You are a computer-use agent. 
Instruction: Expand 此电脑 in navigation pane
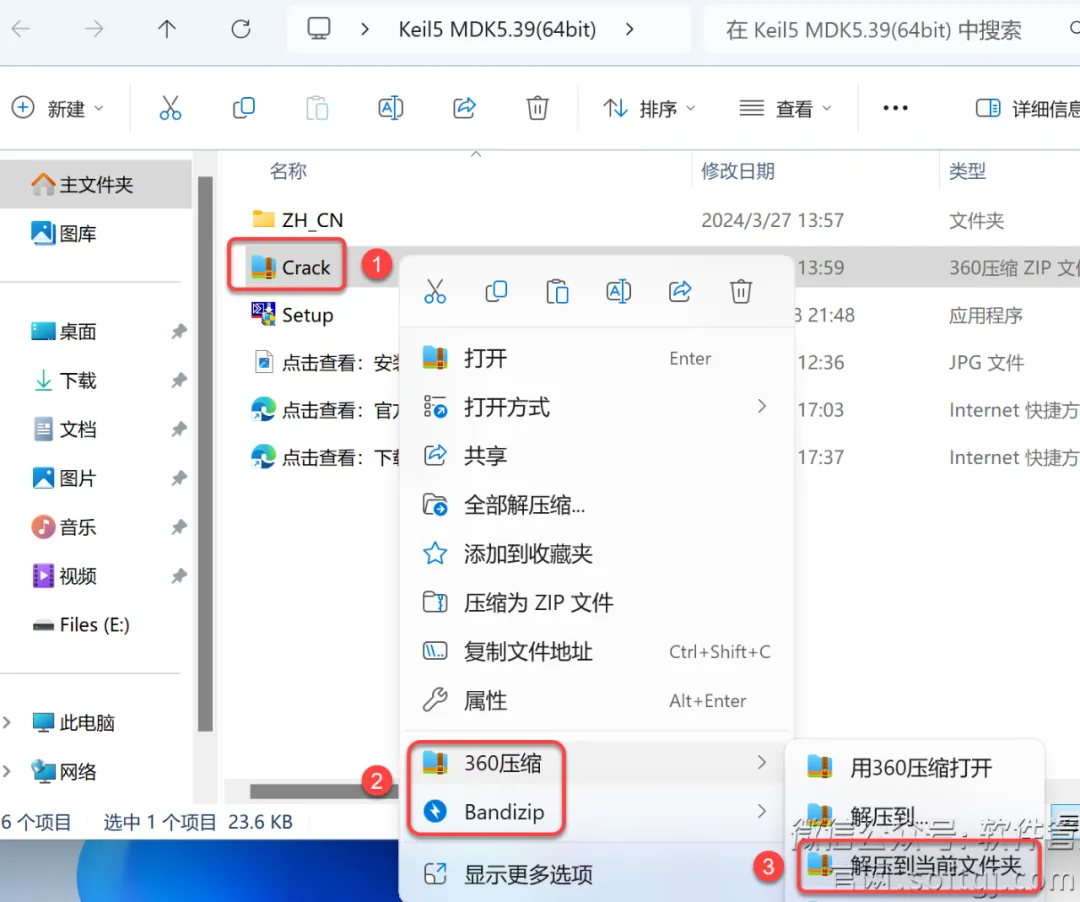point(7,722)
